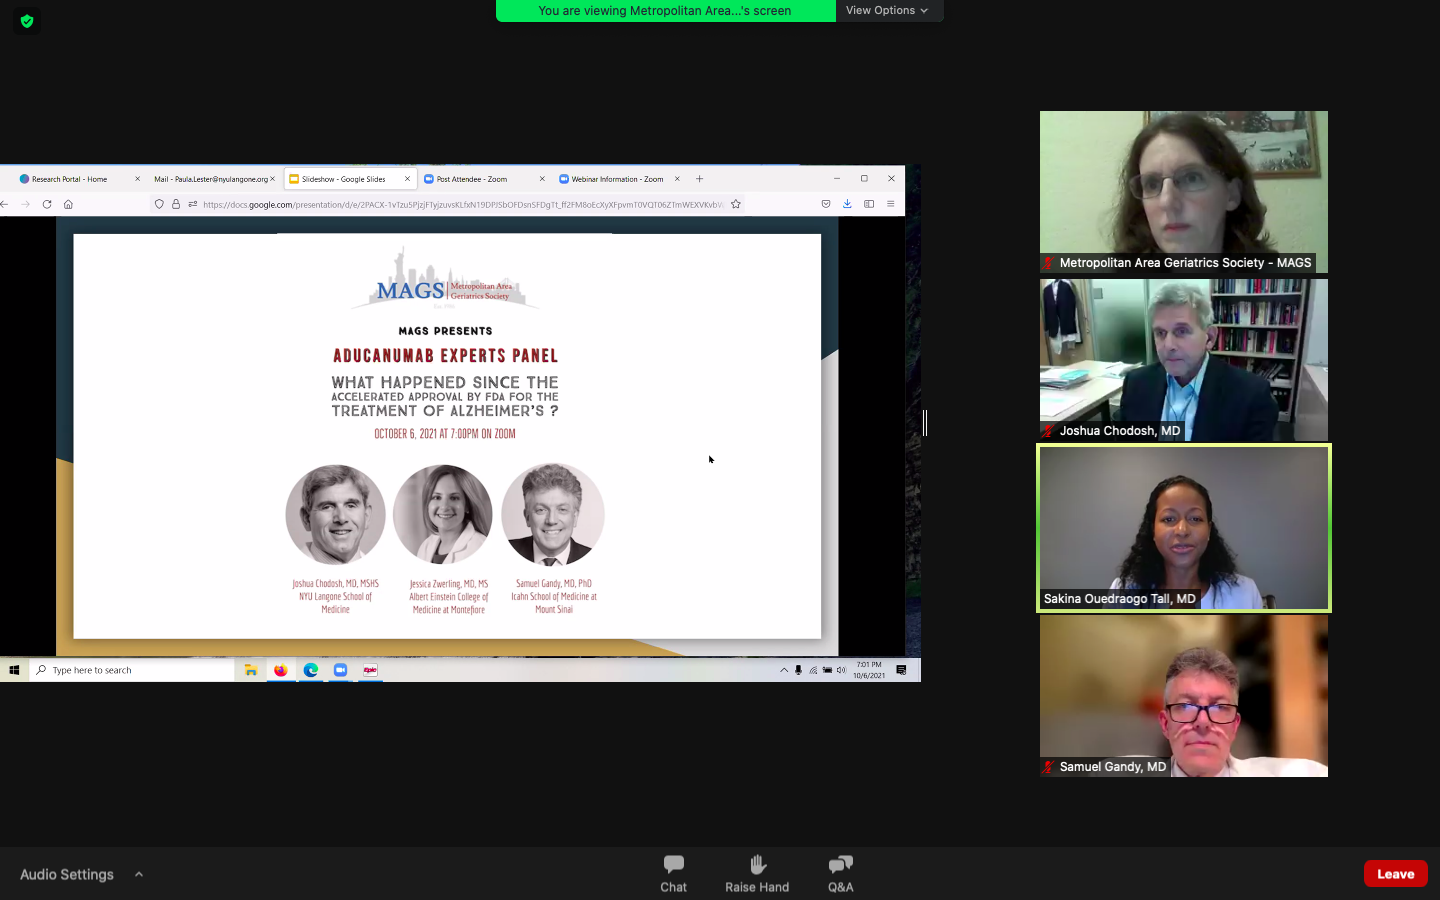Bookmark this page with the star icon
The width and height of the screenshot is (1440, 900).
coord(736,204)
